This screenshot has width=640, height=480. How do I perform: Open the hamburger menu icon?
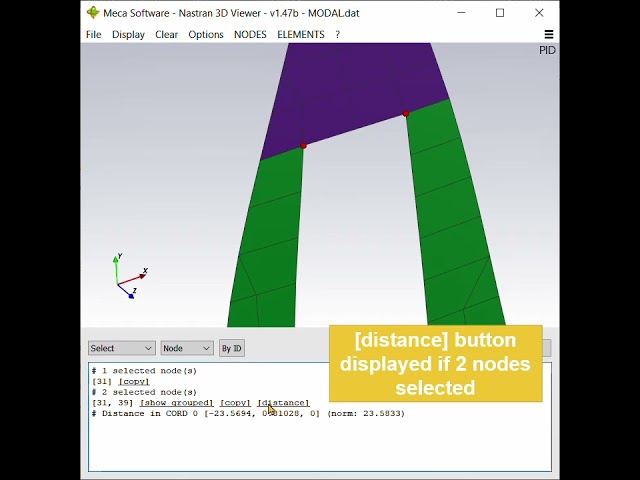[549, 34]
